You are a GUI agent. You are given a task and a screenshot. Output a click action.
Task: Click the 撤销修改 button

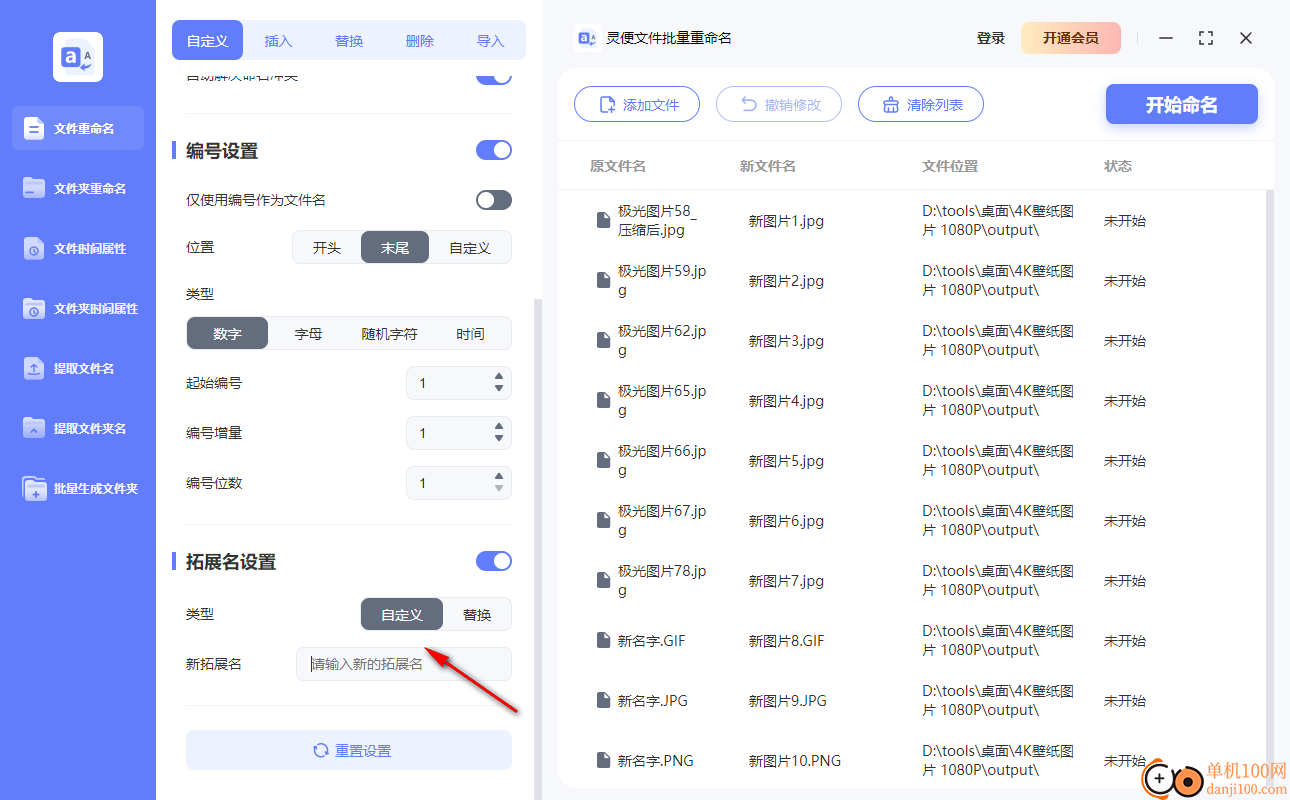[x=779, y=104]
